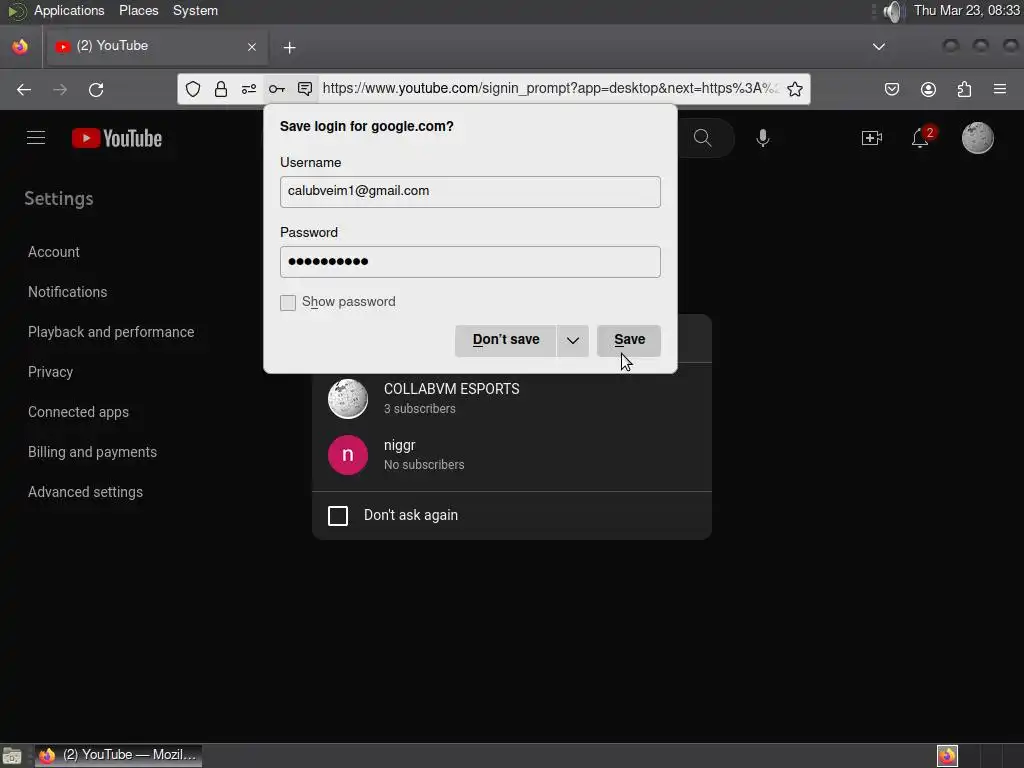Click the forward navigation arrow

click(60, 89)
